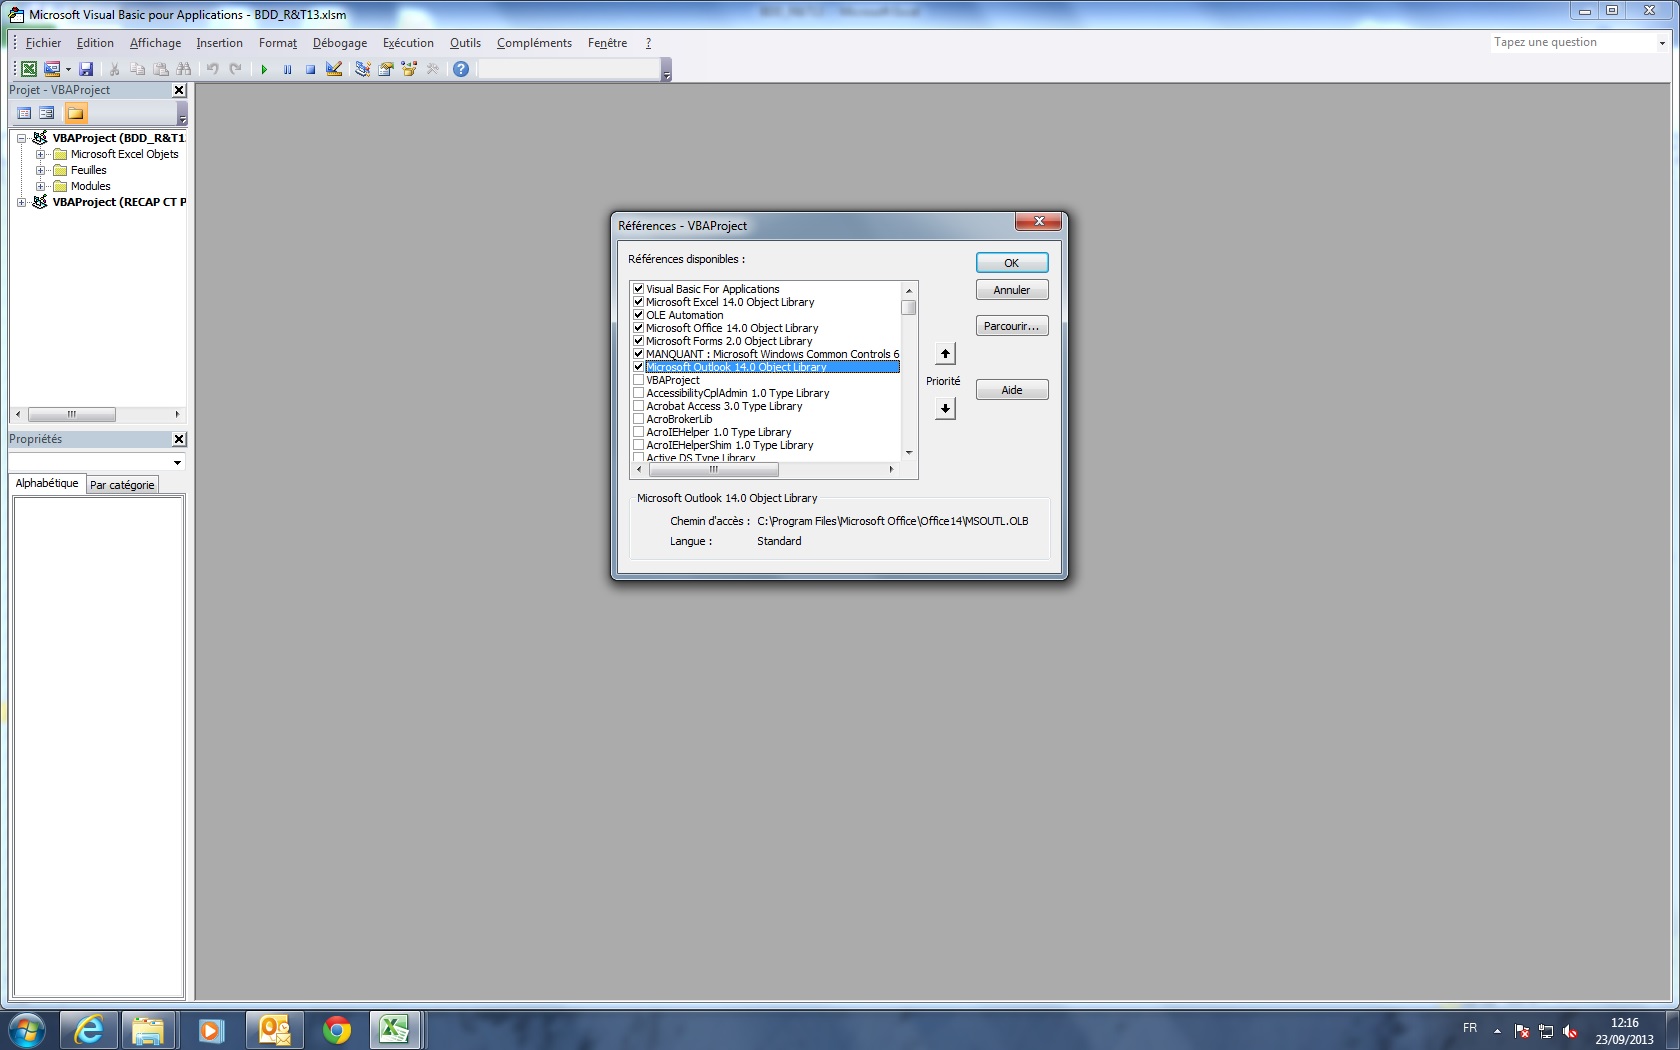Click the Stop (Reset) square icon
The image size is (1680, 1050).
[310, 69]
